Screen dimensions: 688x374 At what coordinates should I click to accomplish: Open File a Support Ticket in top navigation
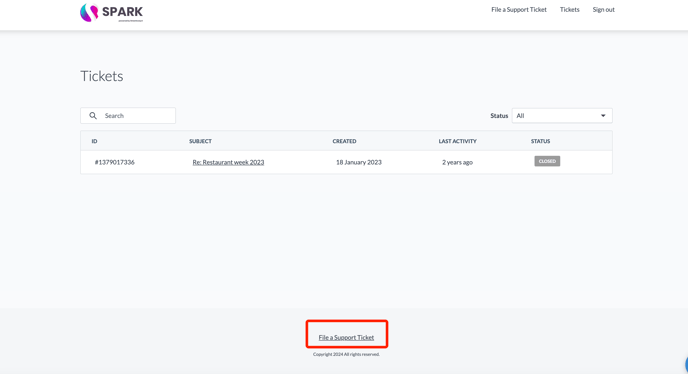tap(519, 10)
